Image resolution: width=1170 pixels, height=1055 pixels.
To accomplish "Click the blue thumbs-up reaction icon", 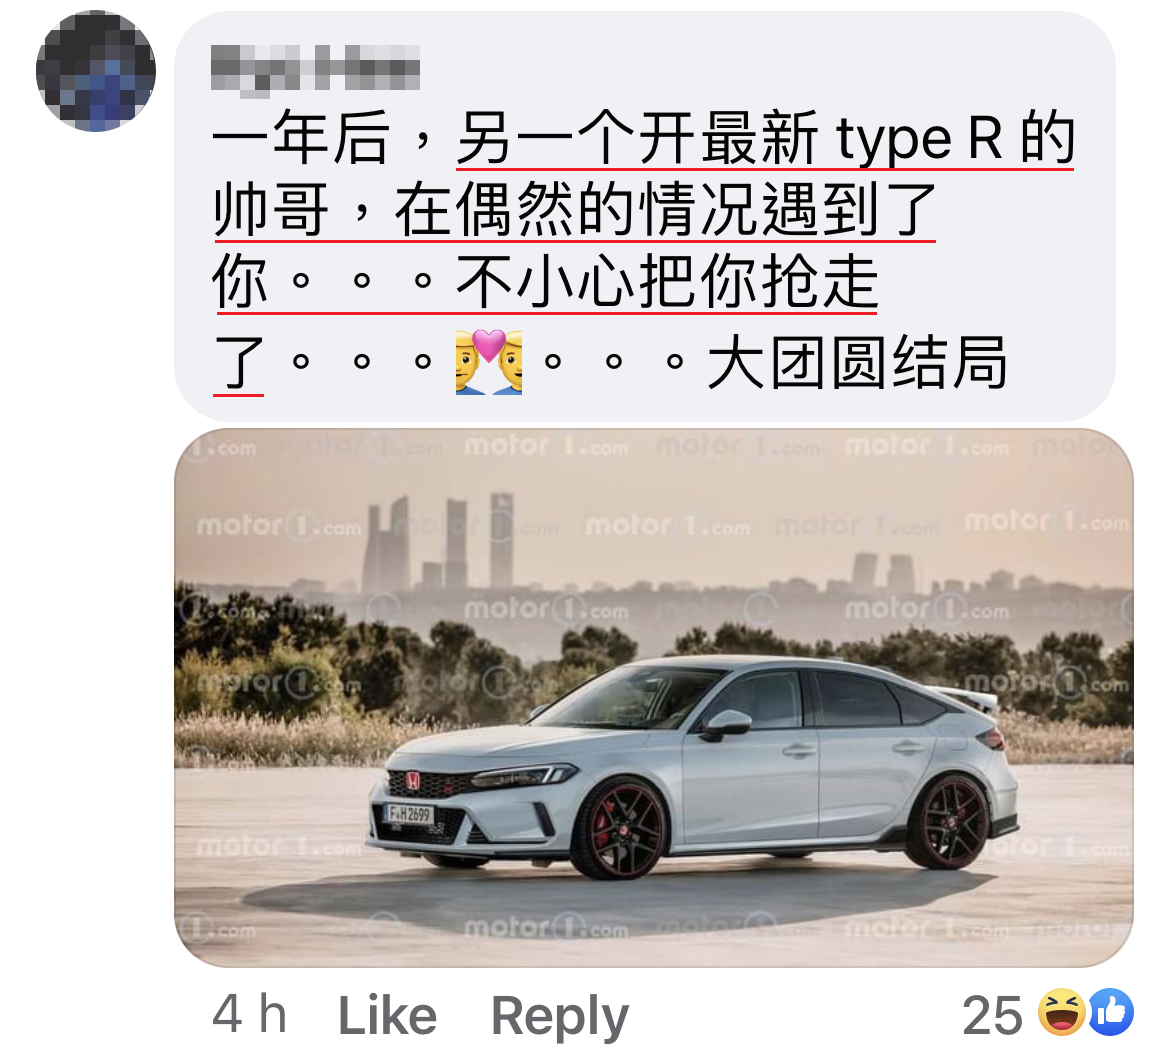I will pyautogui.click(x=1111, y=1012).
